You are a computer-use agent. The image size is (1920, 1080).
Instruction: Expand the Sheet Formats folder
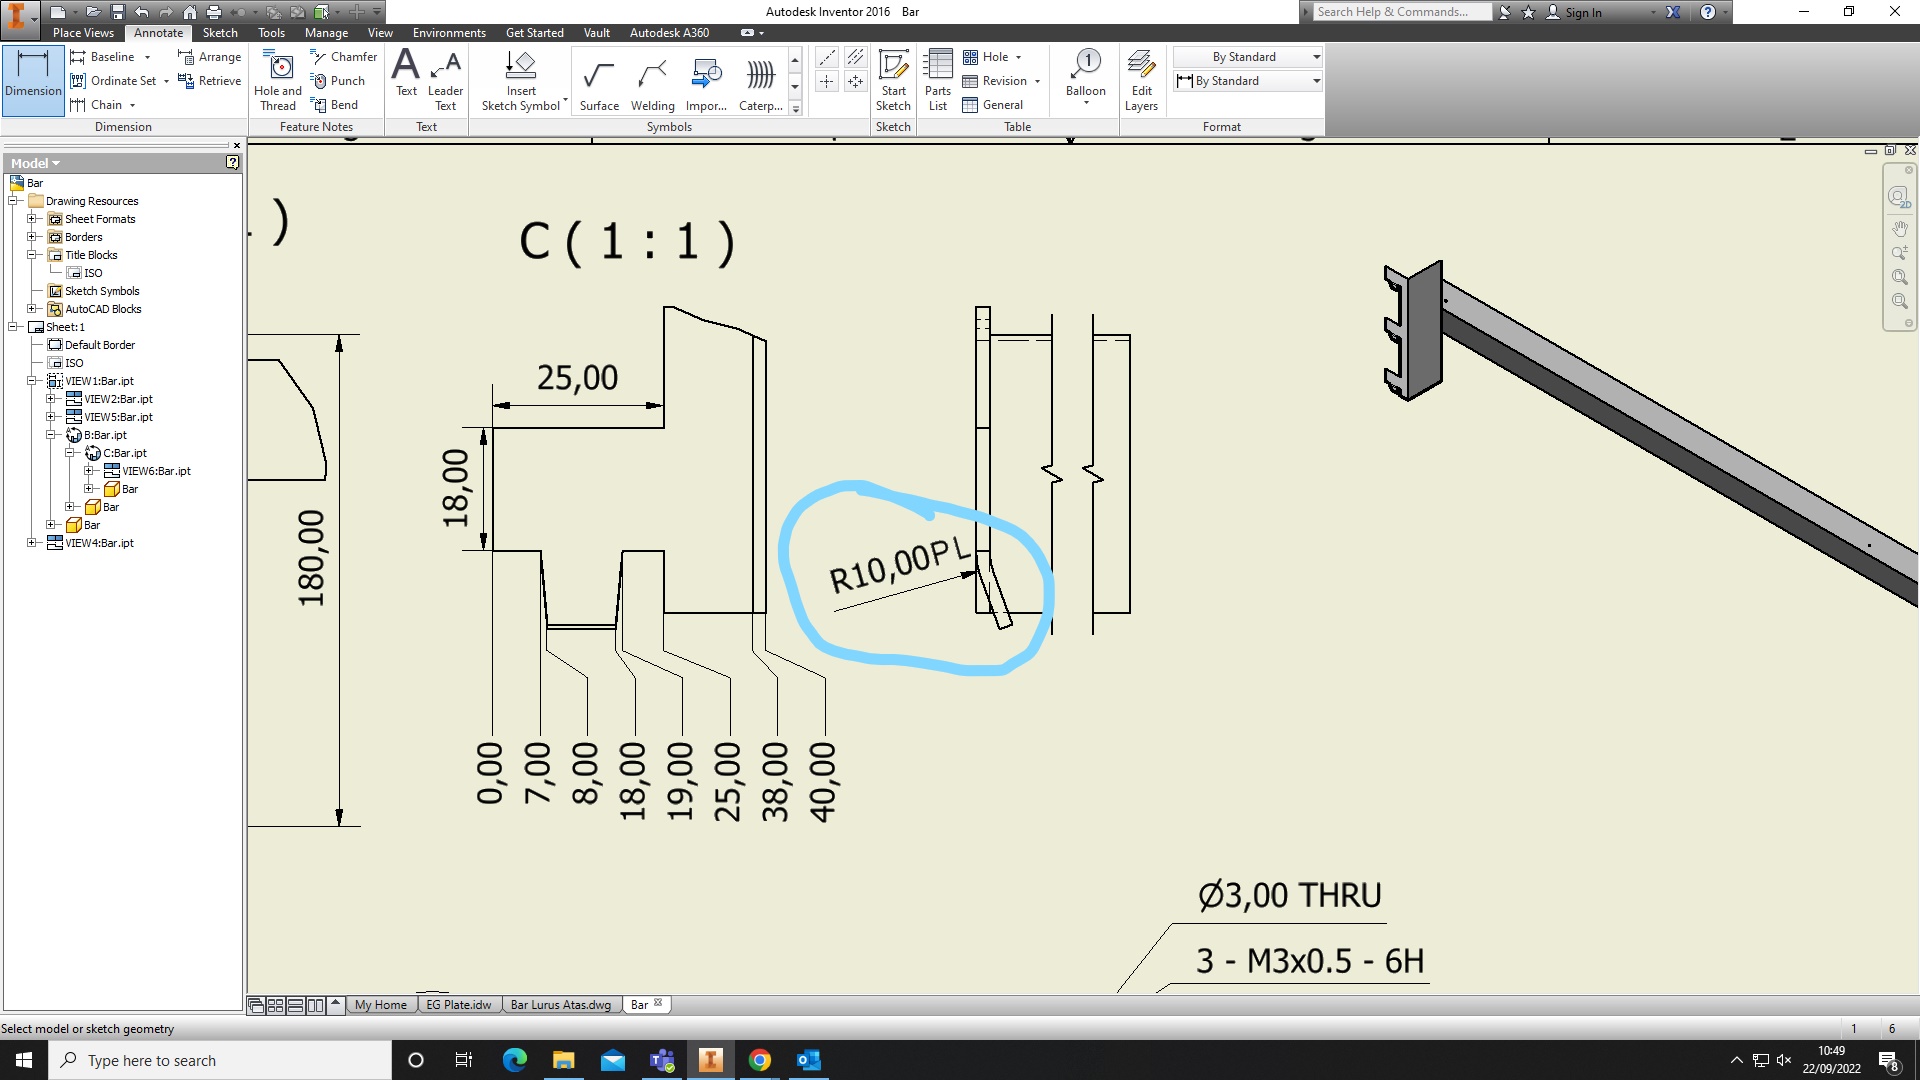click(x=32, y=219)
